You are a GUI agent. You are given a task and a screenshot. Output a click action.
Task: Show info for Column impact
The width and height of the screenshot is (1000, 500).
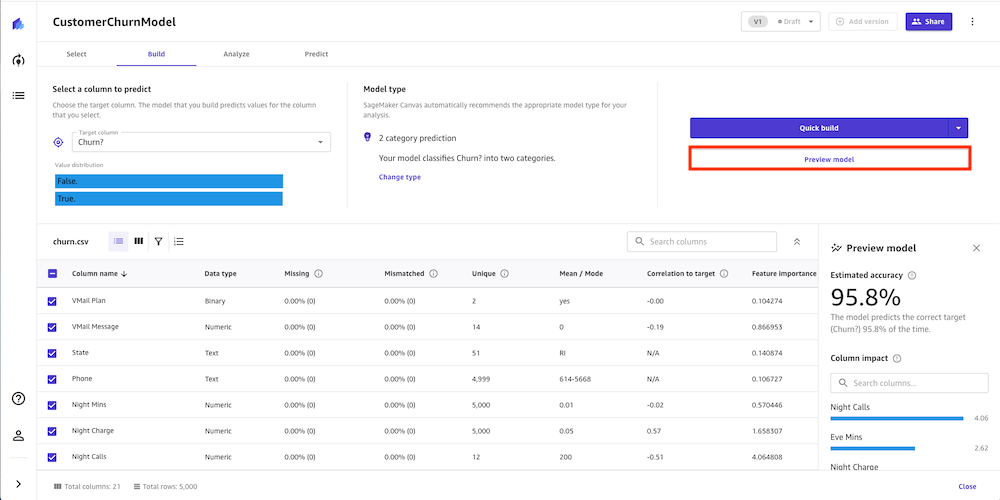pos(897,358)
